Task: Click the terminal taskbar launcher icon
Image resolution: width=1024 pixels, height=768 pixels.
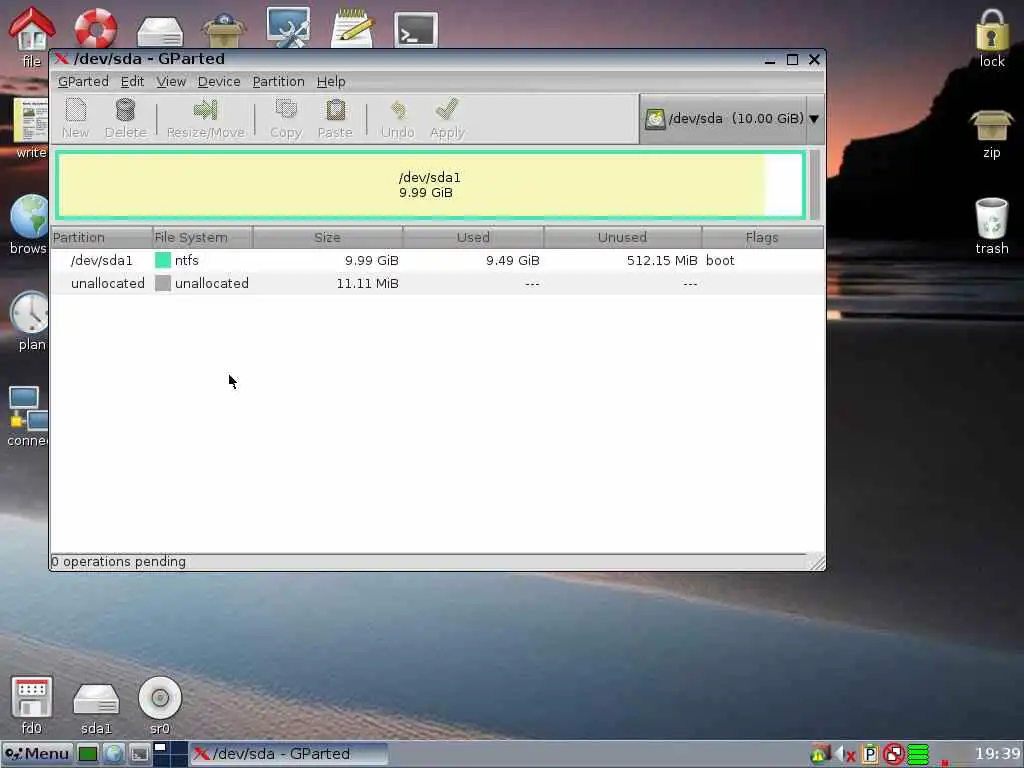Action: click(x=139, y=754)
